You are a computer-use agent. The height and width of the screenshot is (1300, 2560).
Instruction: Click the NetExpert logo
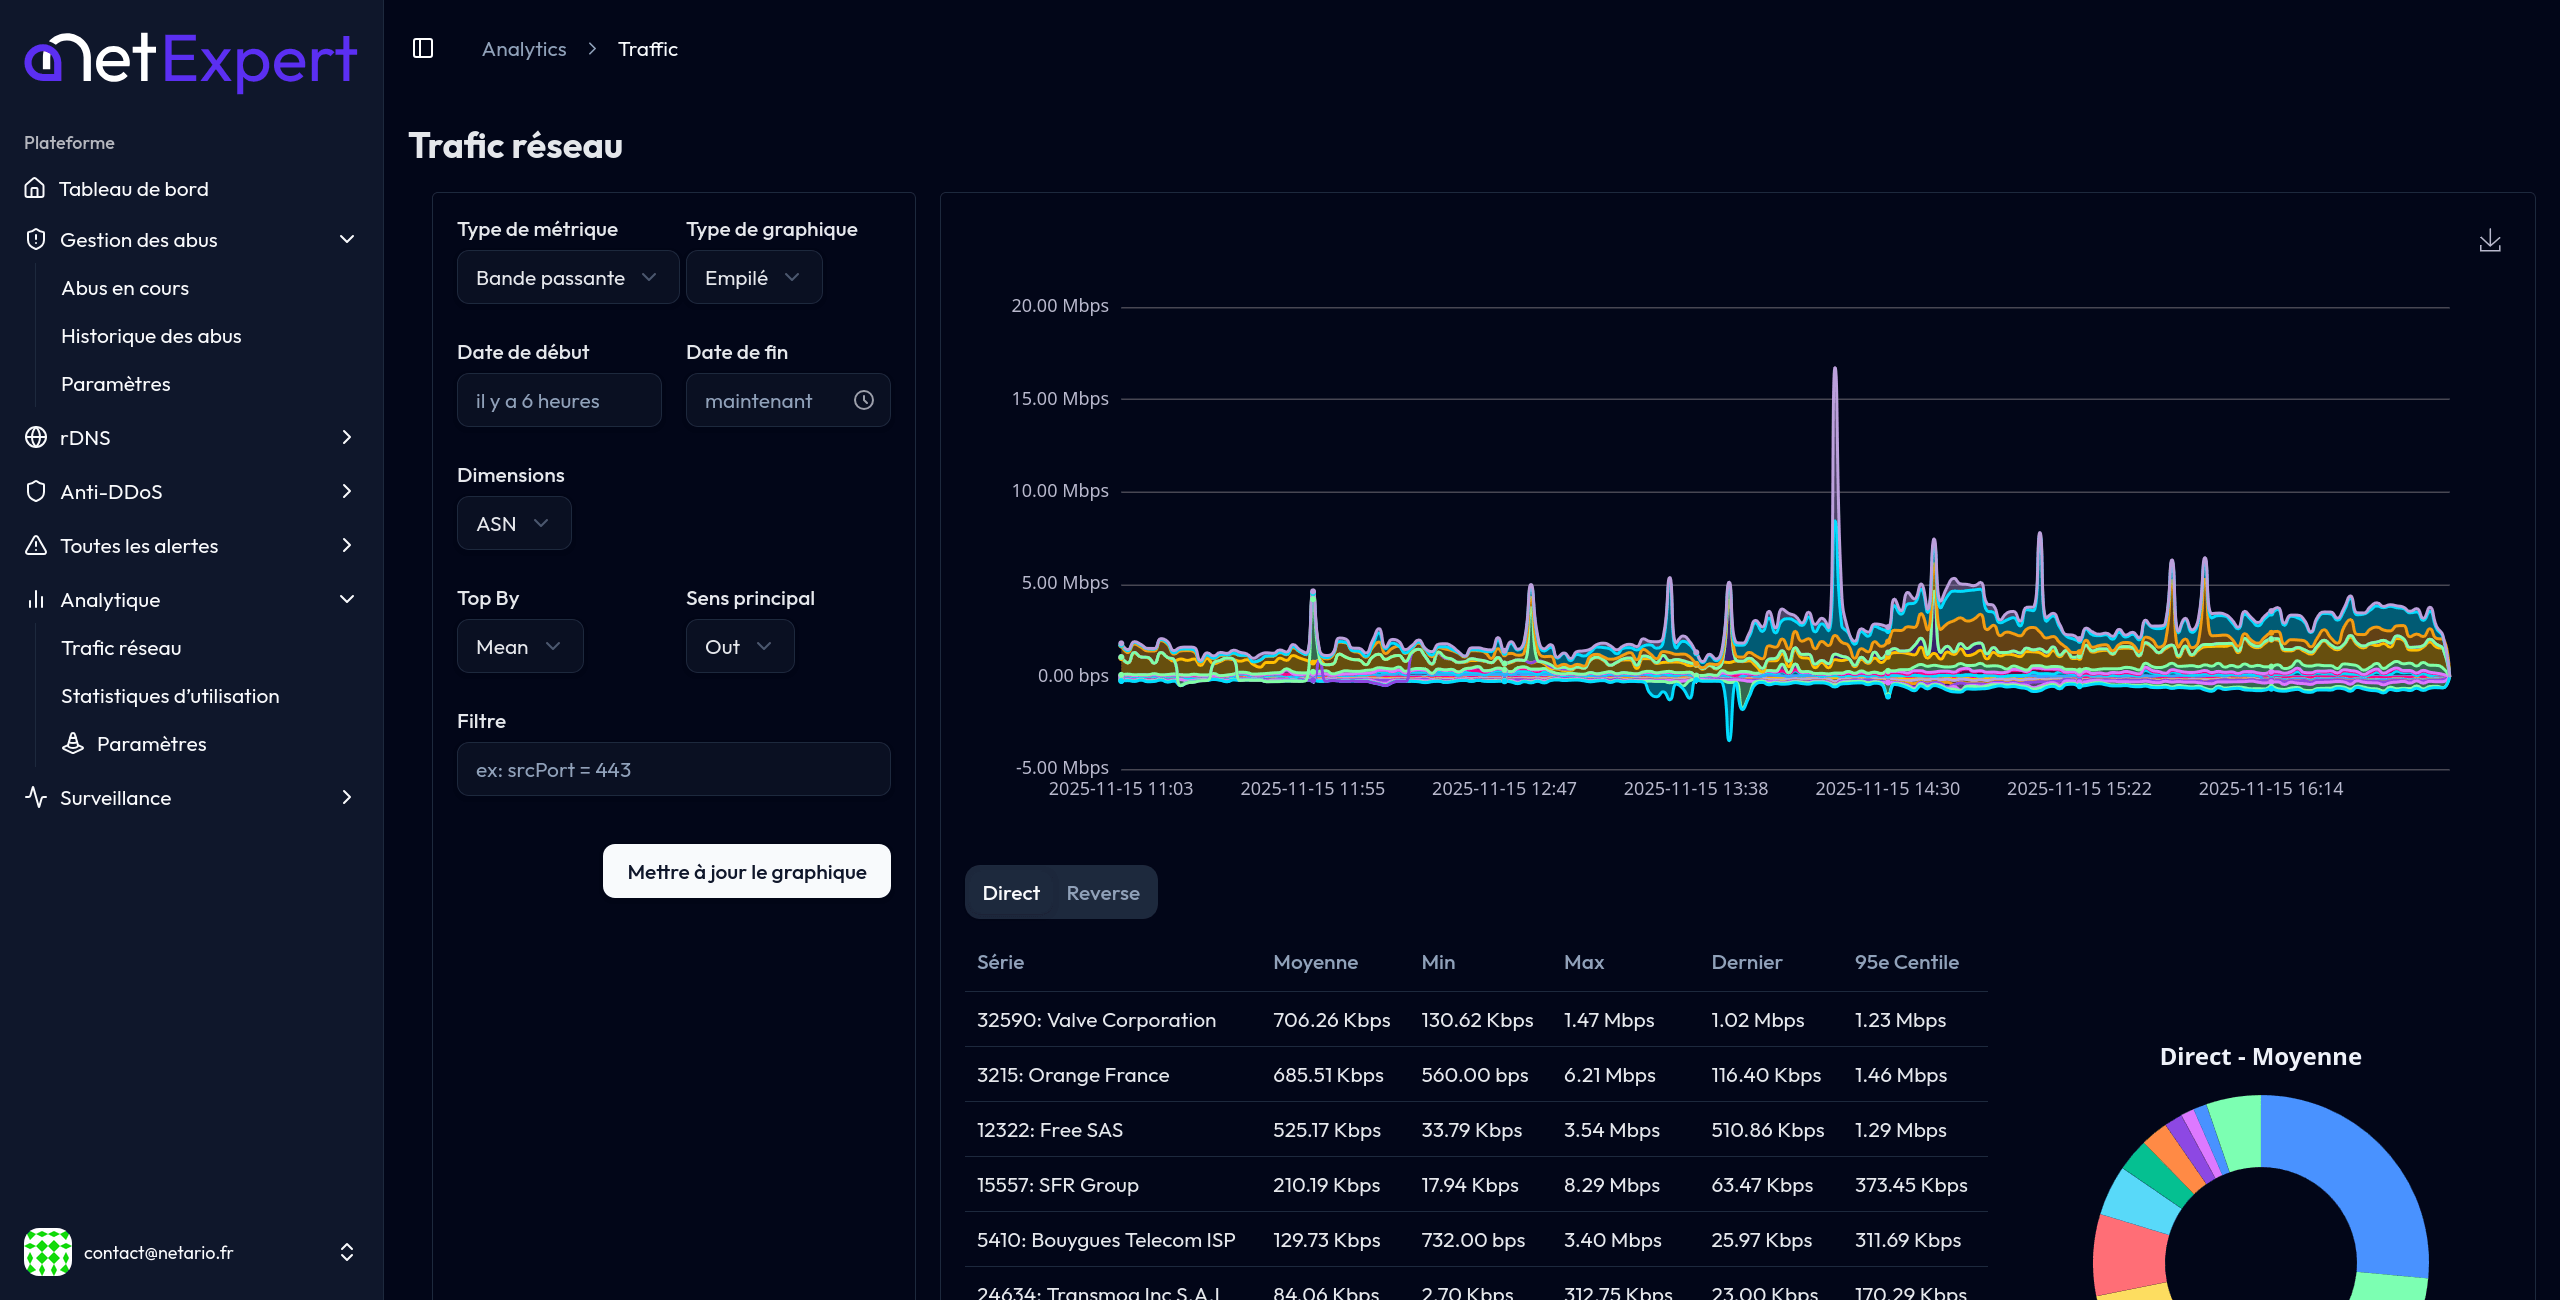(x=190, y=60)
